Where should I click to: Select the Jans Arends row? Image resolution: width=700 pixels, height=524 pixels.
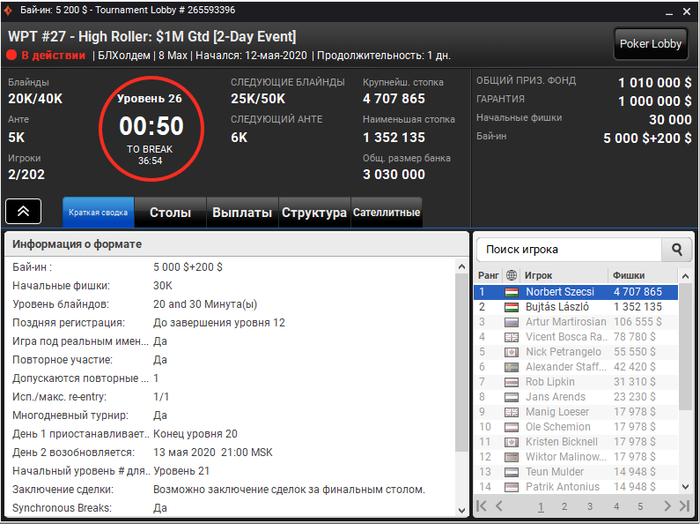tap(576, 397)
